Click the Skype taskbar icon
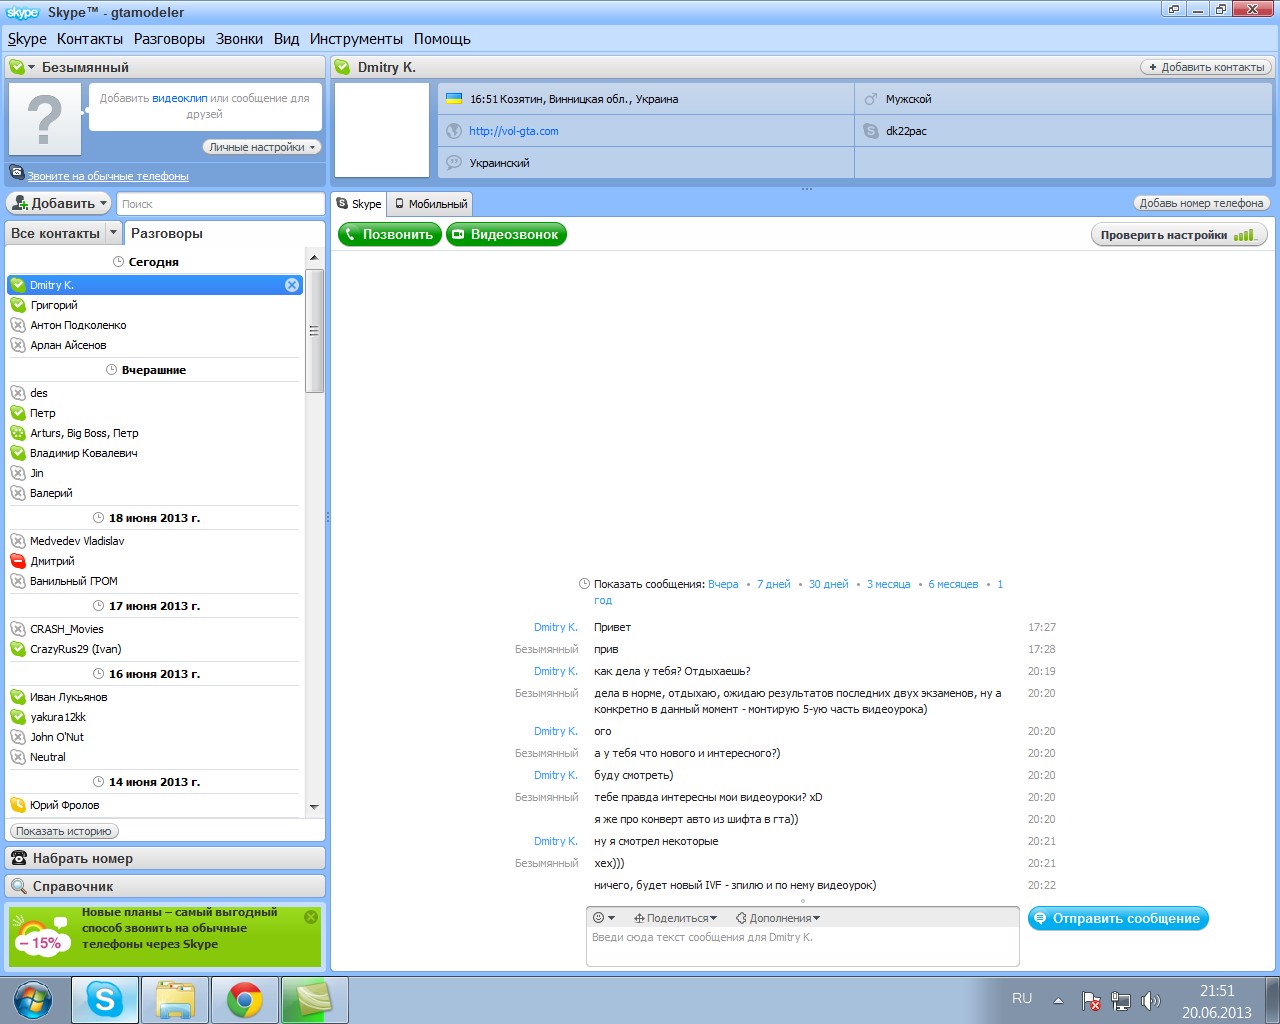Viewport: 1280px width, 1024px height. 105,999
